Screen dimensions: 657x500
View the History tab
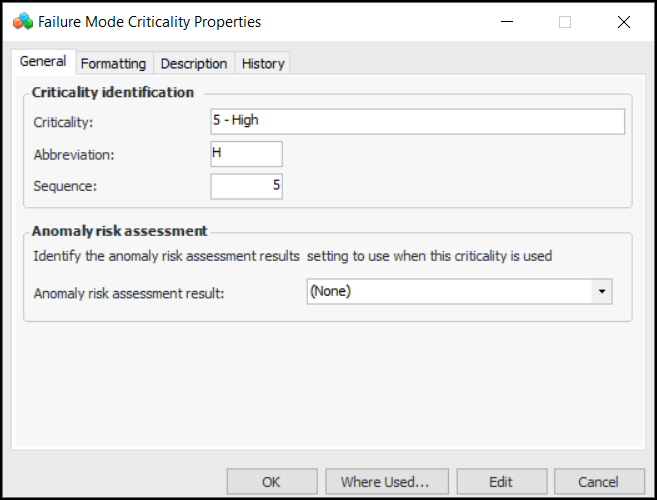pos(263,63)
